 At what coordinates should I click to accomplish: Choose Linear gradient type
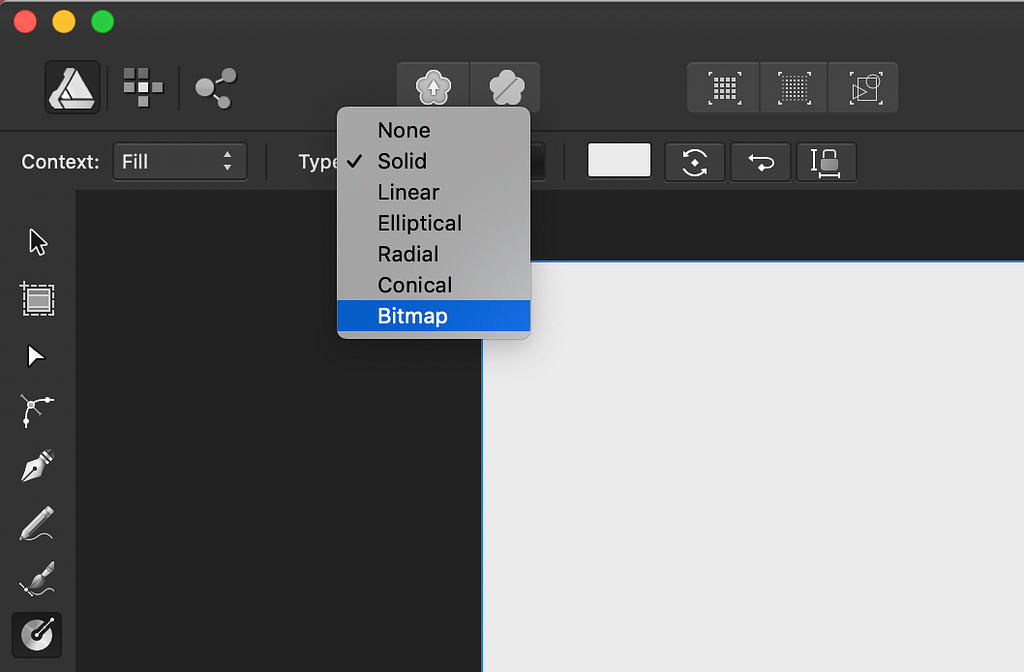pos(434,192)
